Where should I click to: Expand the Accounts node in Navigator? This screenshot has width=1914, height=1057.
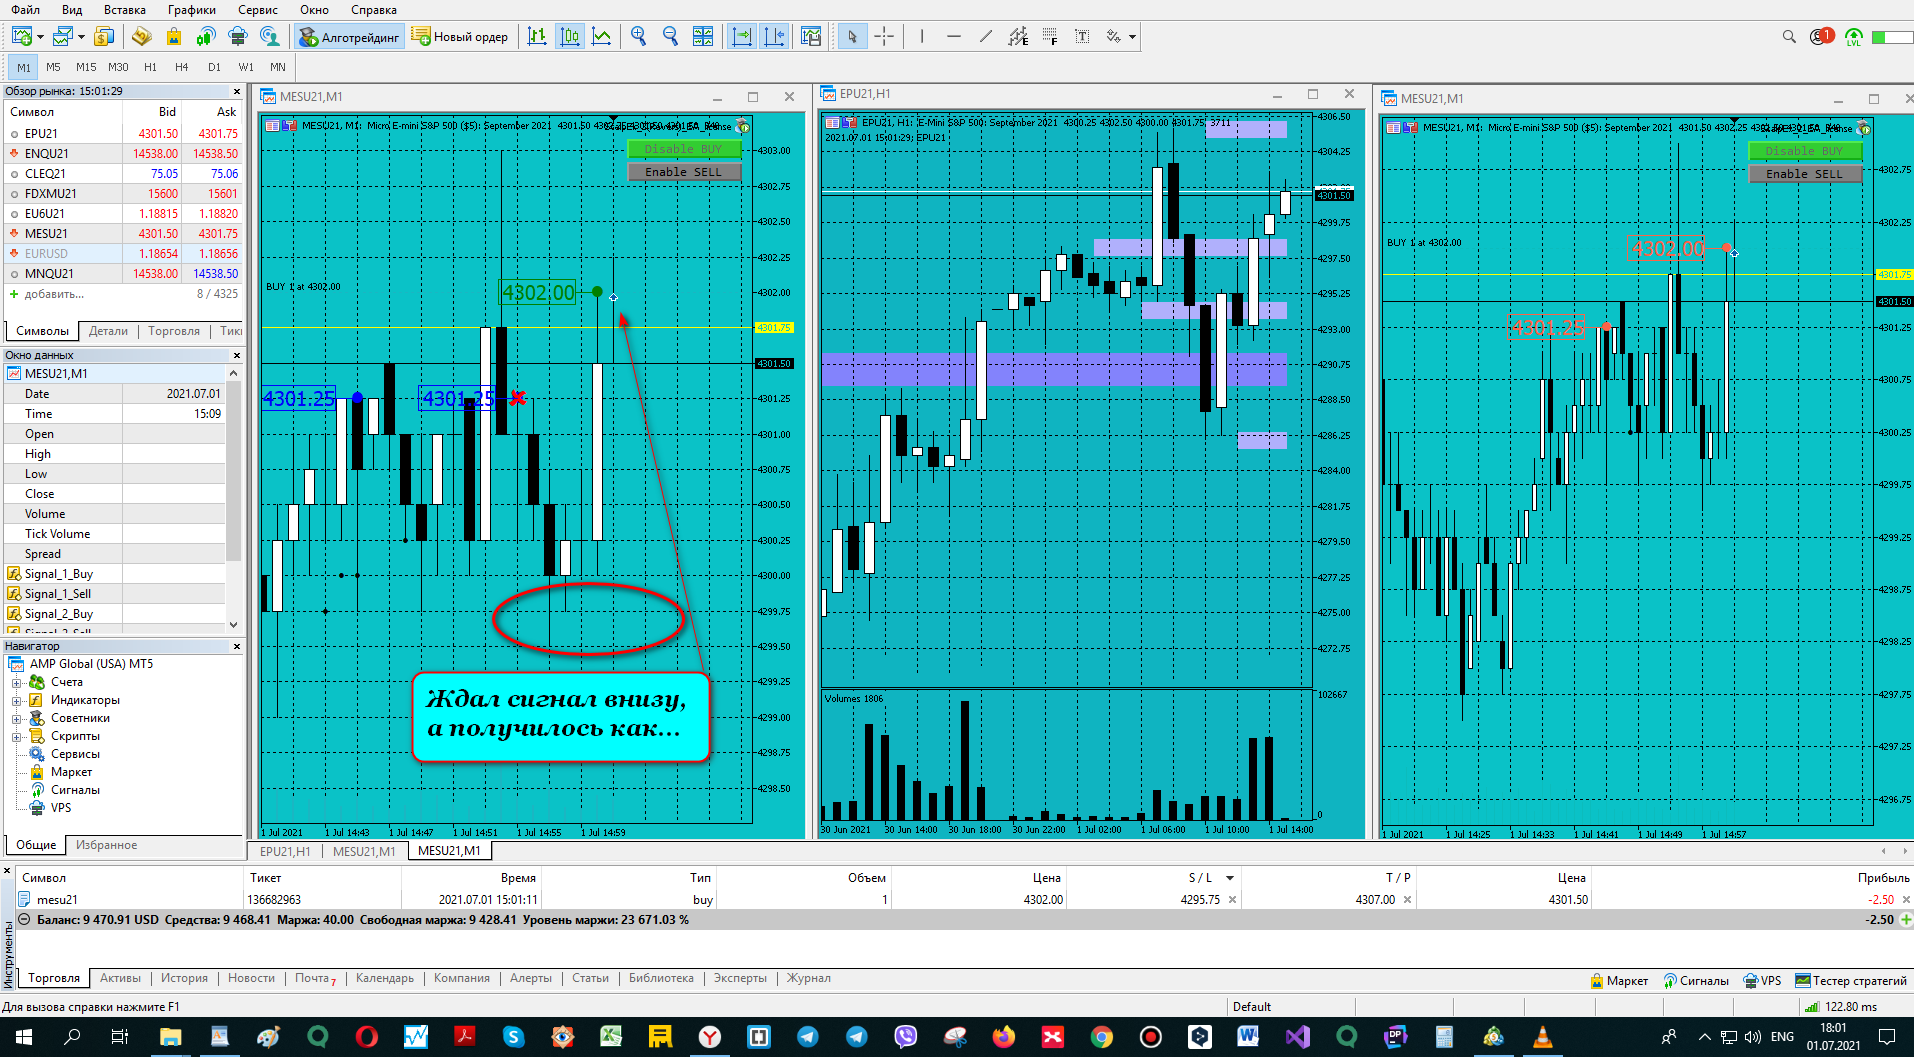point(16,682)
